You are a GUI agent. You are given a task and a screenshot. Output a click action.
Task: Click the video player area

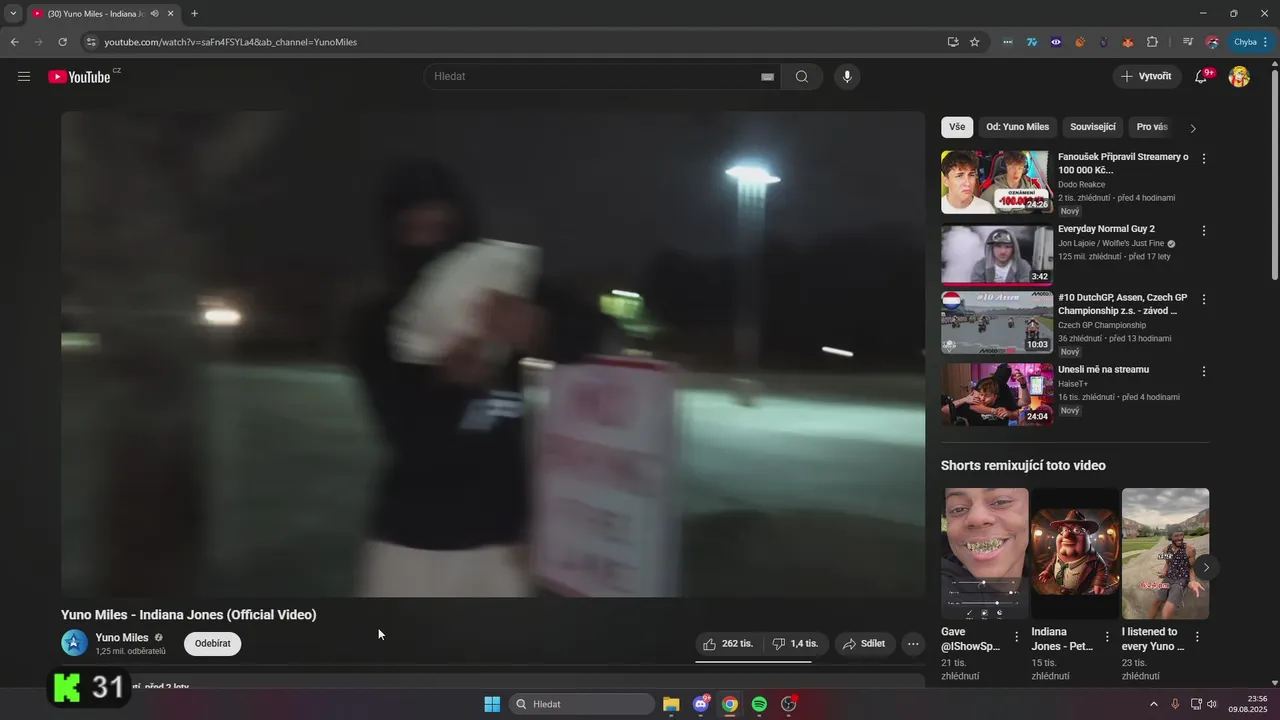(493, 354)
